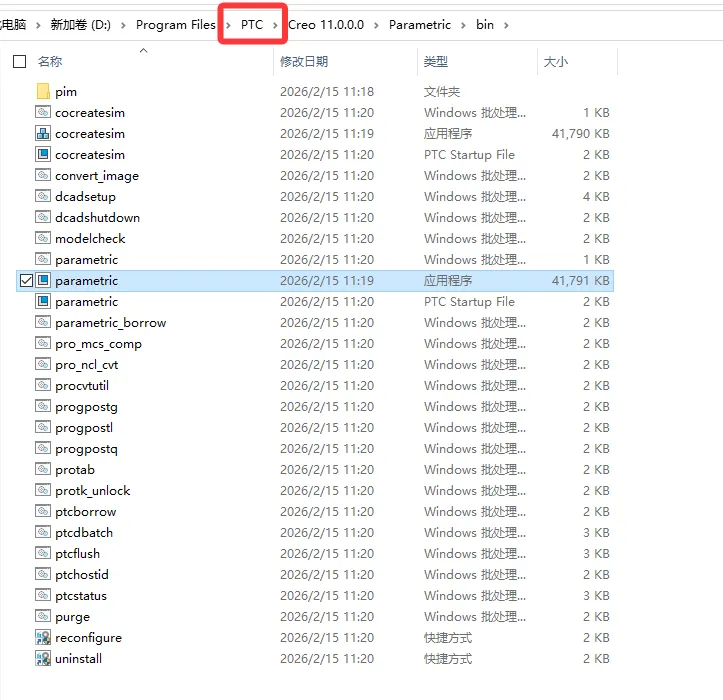Select the uninstall file name

pos(78,658)
